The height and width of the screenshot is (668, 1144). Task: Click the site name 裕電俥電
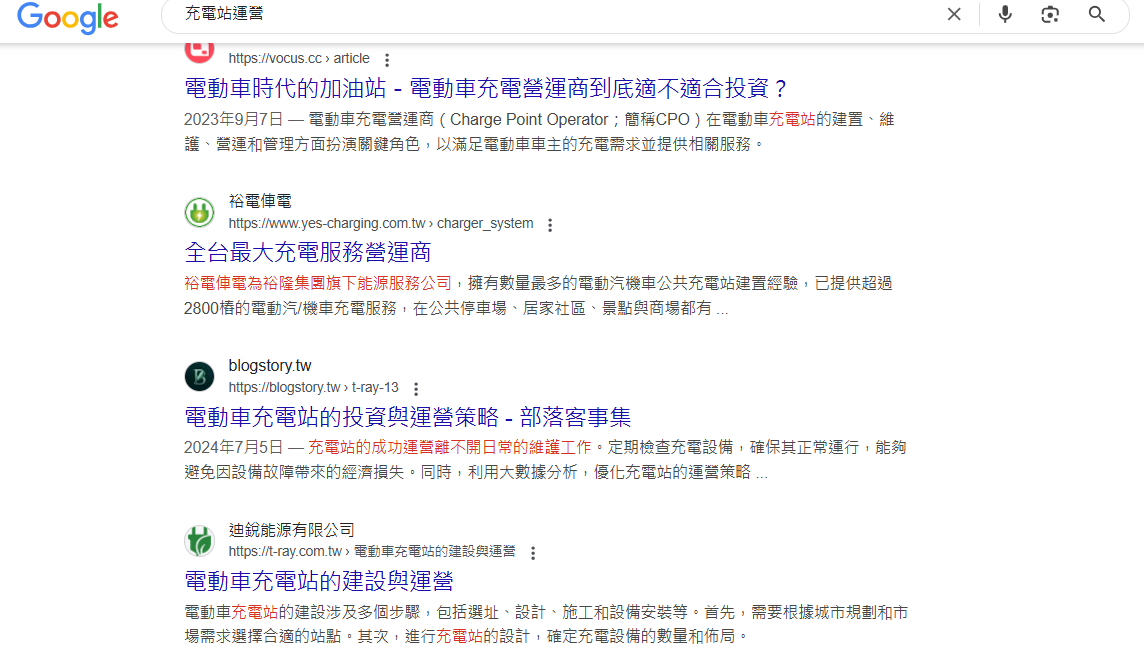click(260, 201)
